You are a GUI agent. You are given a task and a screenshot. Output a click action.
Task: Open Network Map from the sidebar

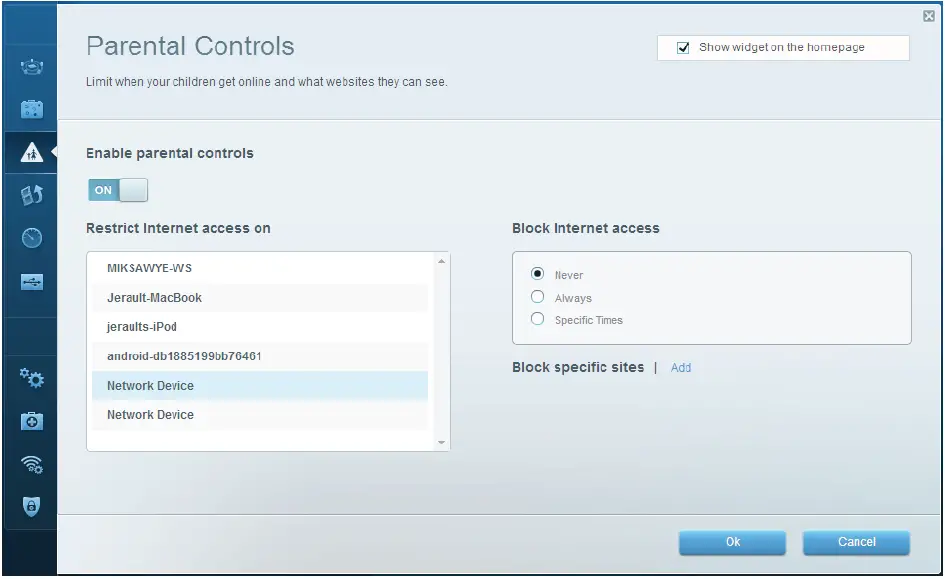click(31, 66)
